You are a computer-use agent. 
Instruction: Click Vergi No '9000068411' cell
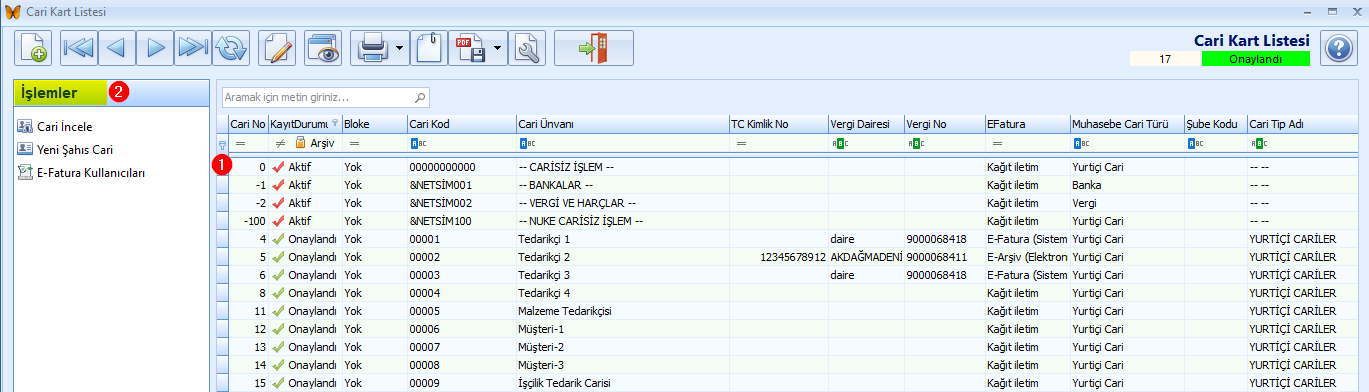[944, 257]
